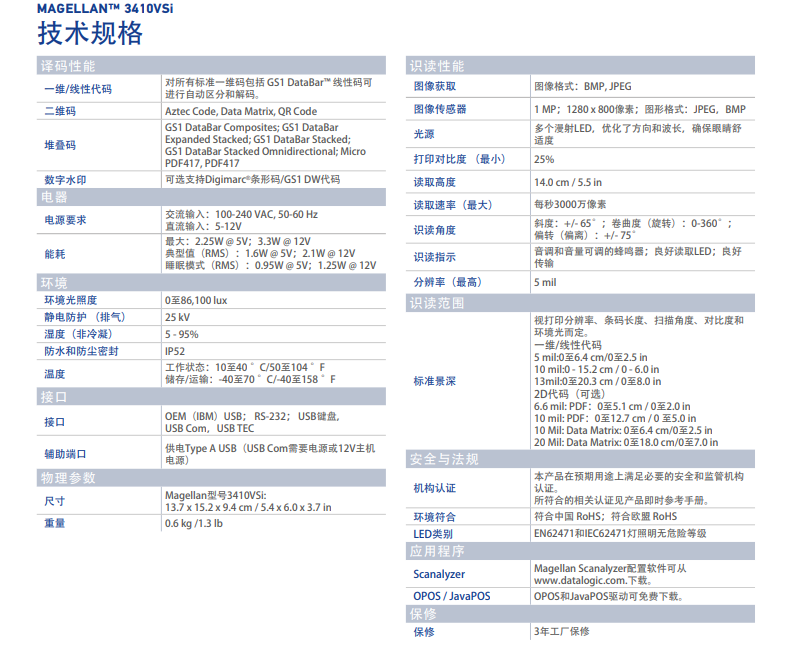Image resolution: width=788 pixels, height=649 pixels.
Task: Select the 识读性能 section header
Action: pyautogui.click(x=437, y=66)
